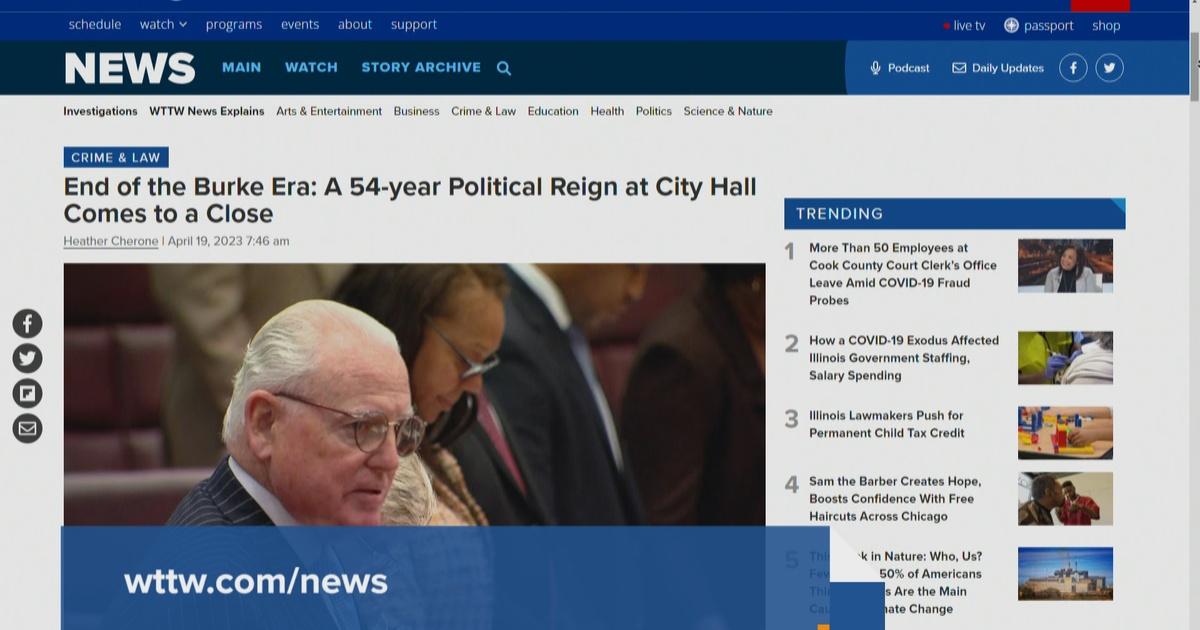Open the programs menu item
Screen dimensions: 1200x630
[234, 24]
